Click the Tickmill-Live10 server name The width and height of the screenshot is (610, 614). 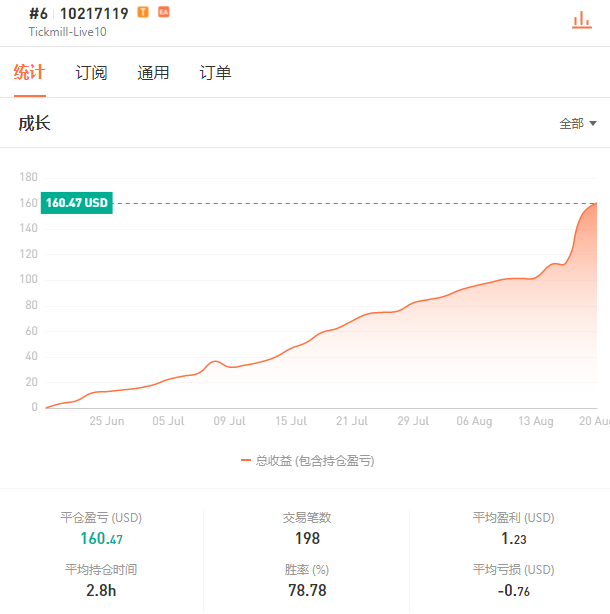point(67,32)
